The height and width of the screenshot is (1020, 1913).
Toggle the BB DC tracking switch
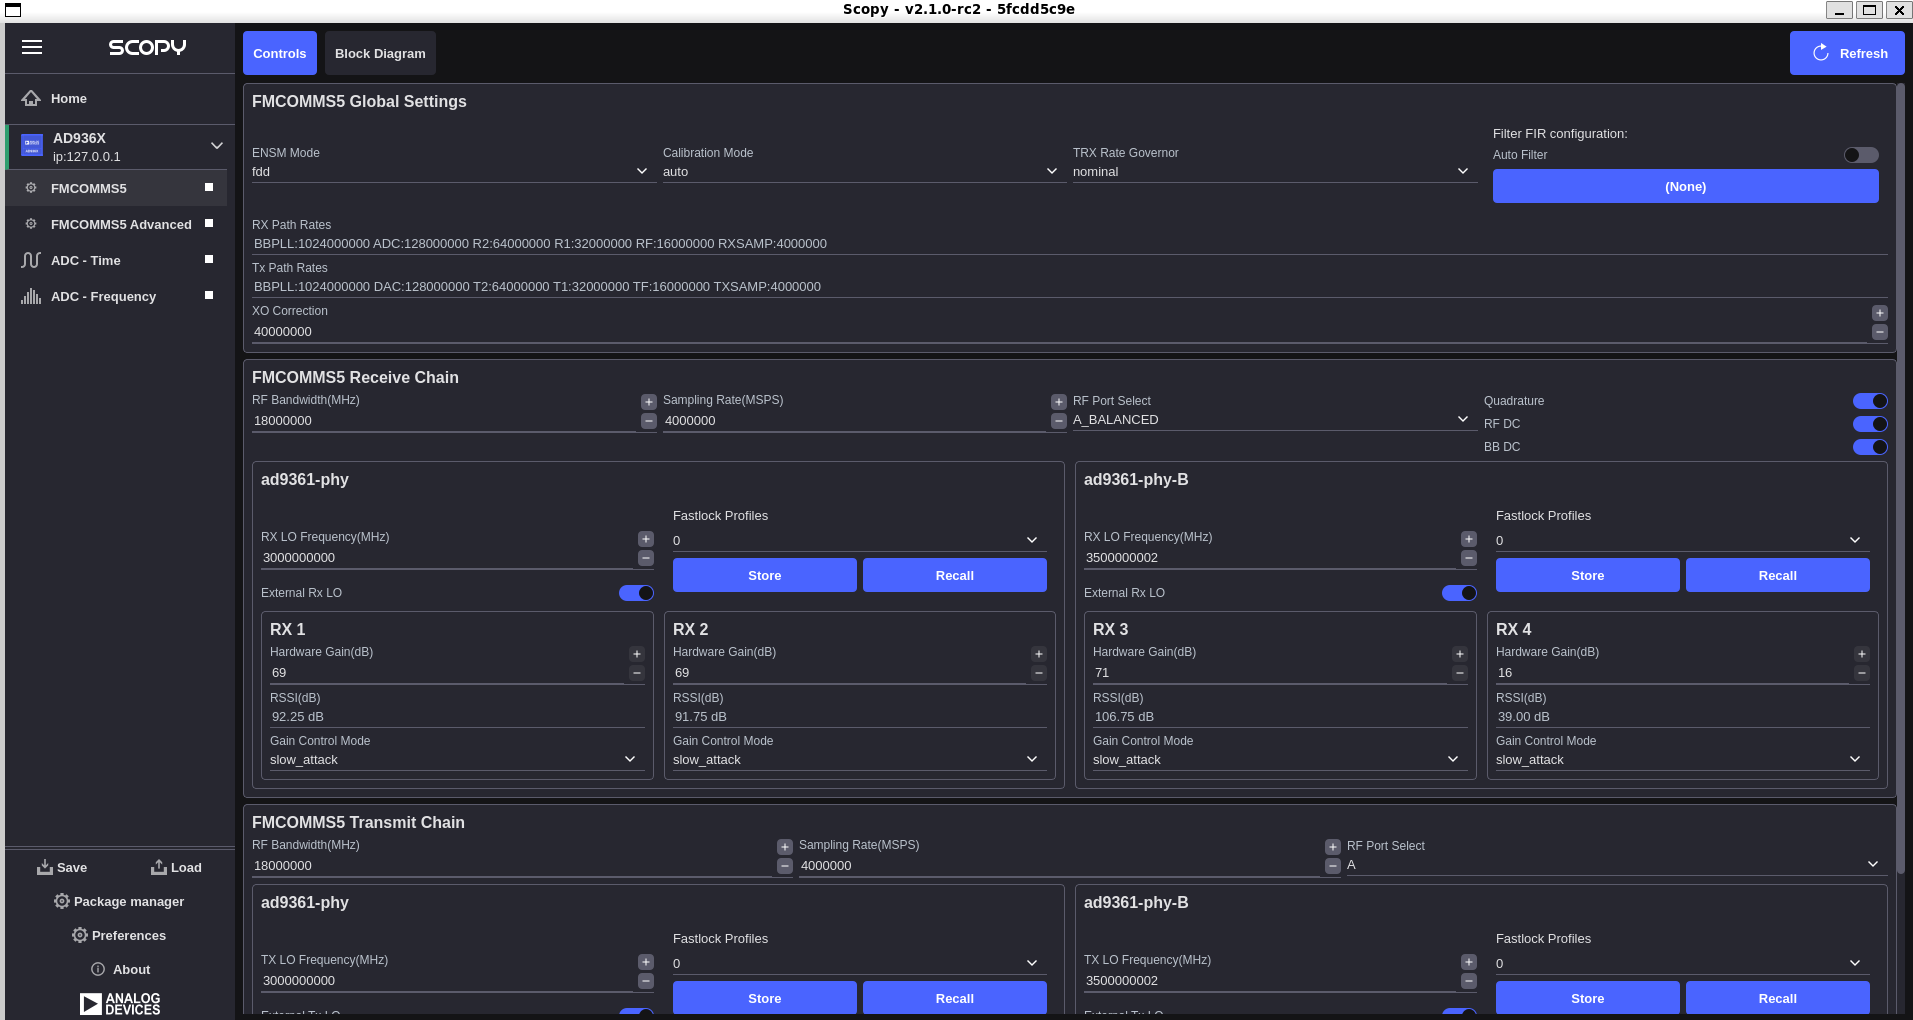click(x=1870, y=447)
